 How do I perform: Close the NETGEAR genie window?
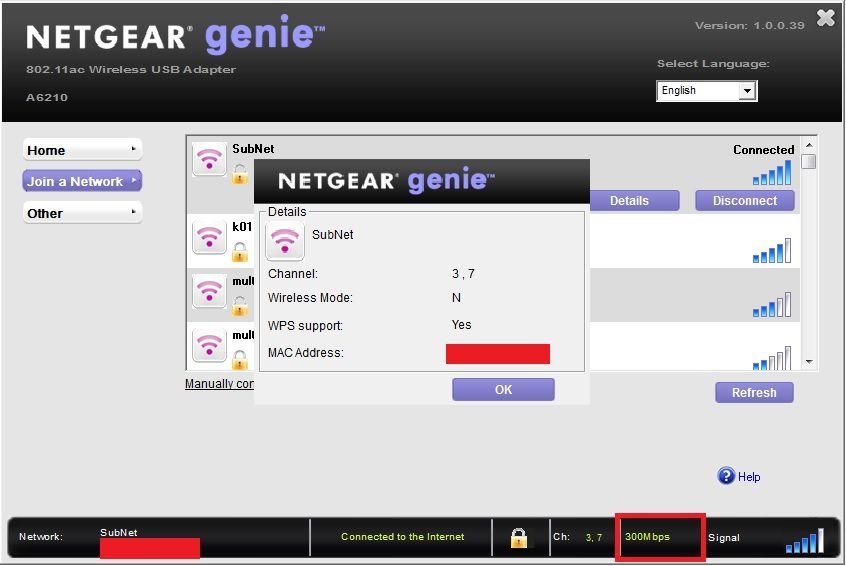(825, 18)
